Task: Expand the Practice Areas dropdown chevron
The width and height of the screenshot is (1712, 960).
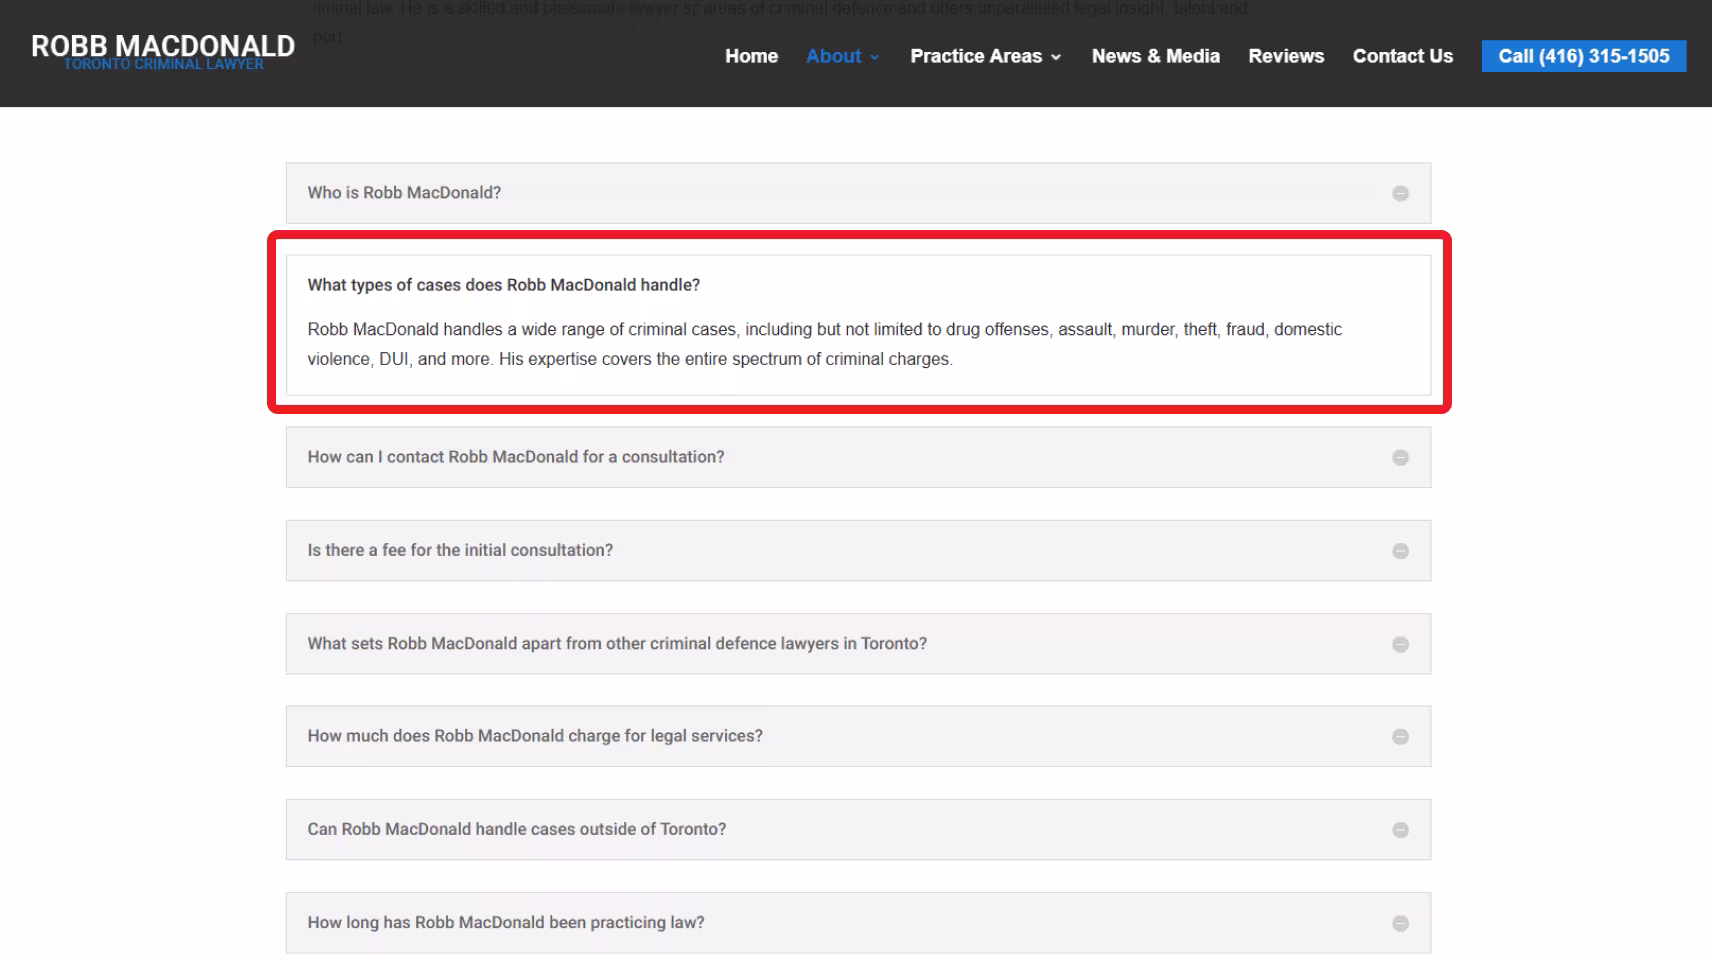Action: pyautogui.click(x=1055, y=57)
